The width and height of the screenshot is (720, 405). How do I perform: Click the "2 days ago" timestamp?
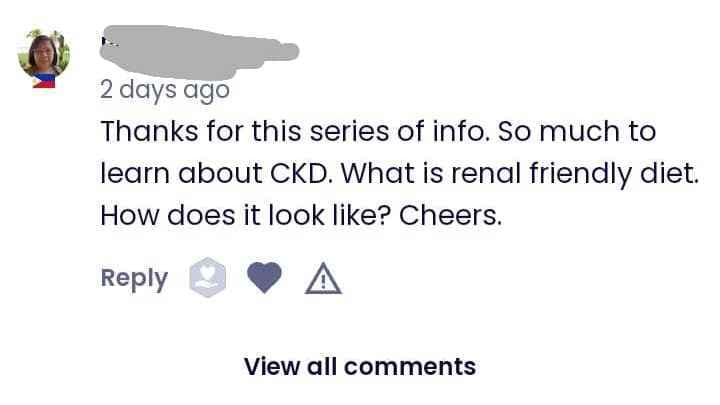click(164, 89)
